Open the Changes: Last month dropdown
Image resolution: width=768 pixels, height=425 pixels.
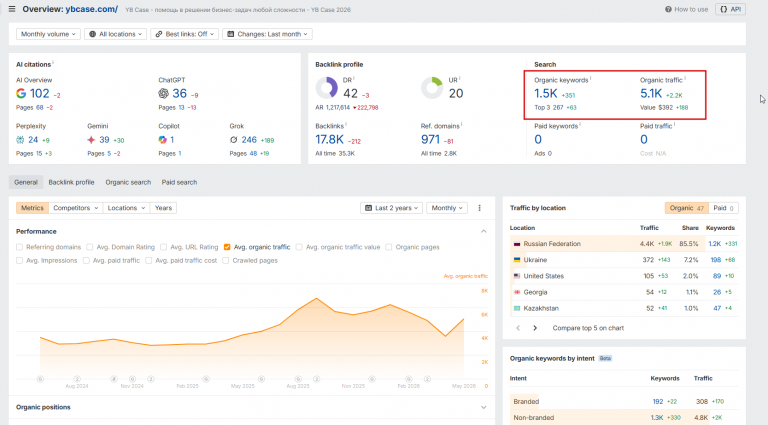(x=267, y=34)
